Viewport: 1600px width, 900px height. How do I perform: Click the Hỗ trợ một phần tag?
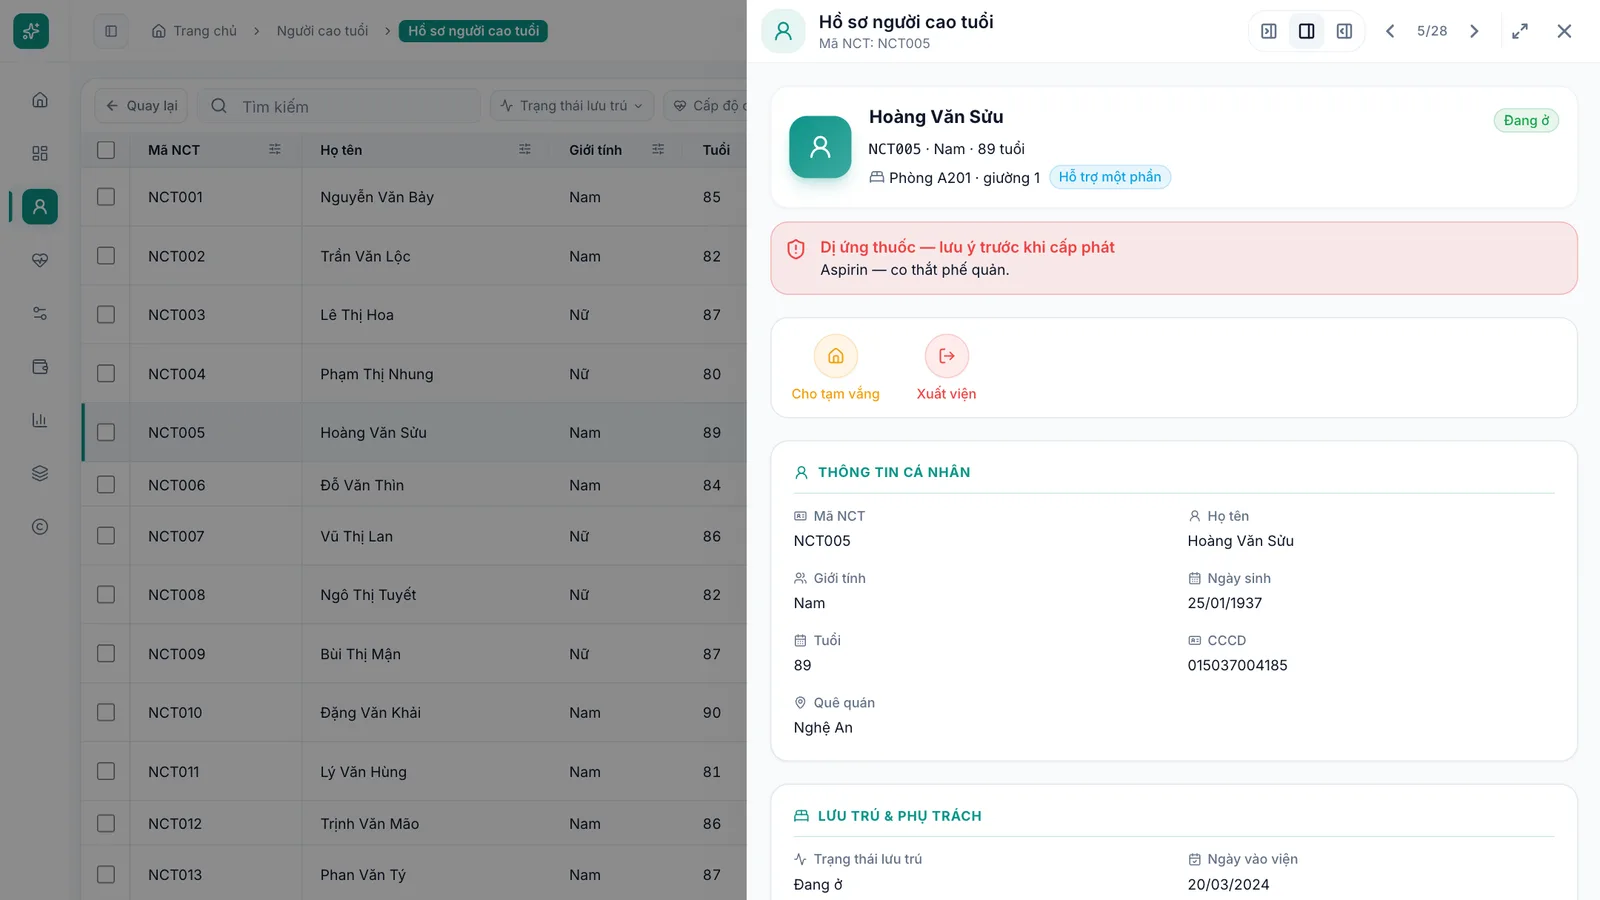[x=1110, y=177]
